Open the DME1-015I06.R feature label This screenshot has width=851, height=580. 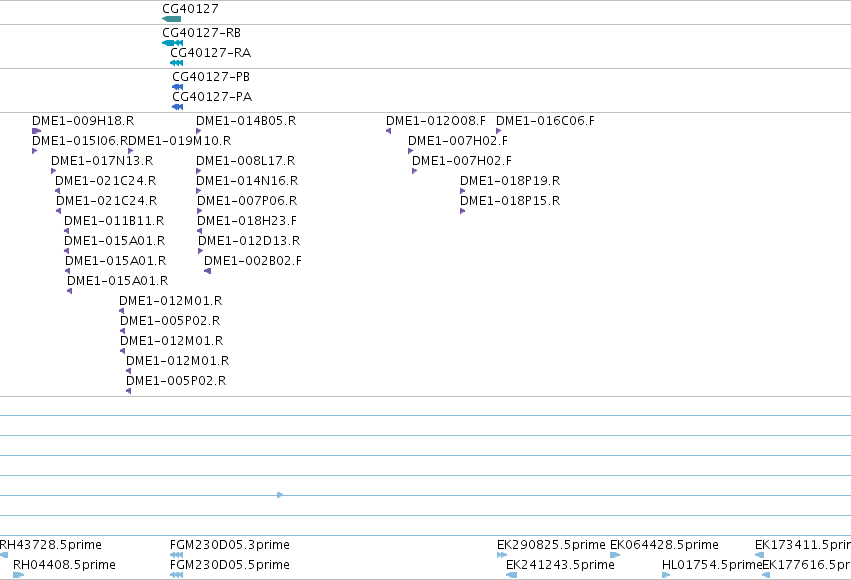80,141
